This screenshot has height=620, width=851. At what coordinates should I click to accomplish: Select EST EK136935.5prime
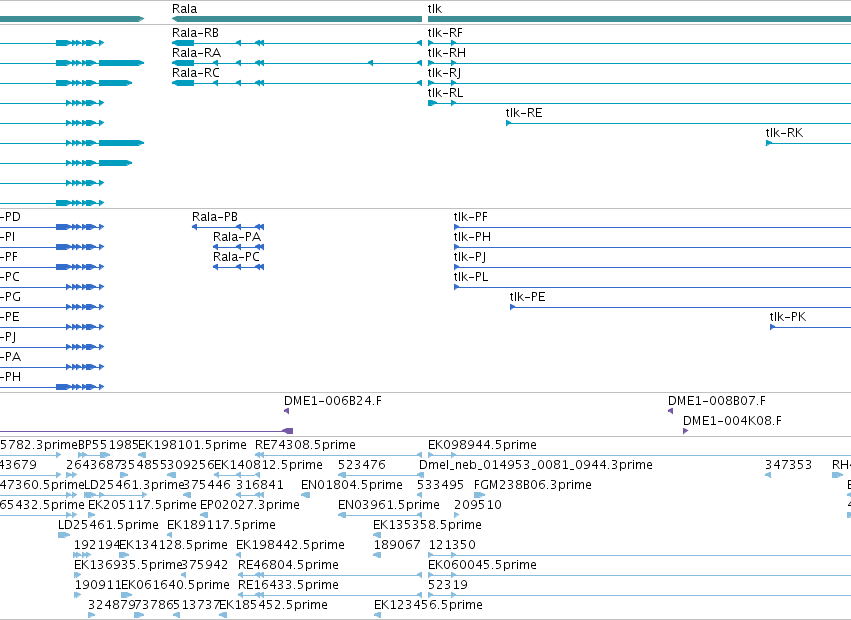pos(128,566)
